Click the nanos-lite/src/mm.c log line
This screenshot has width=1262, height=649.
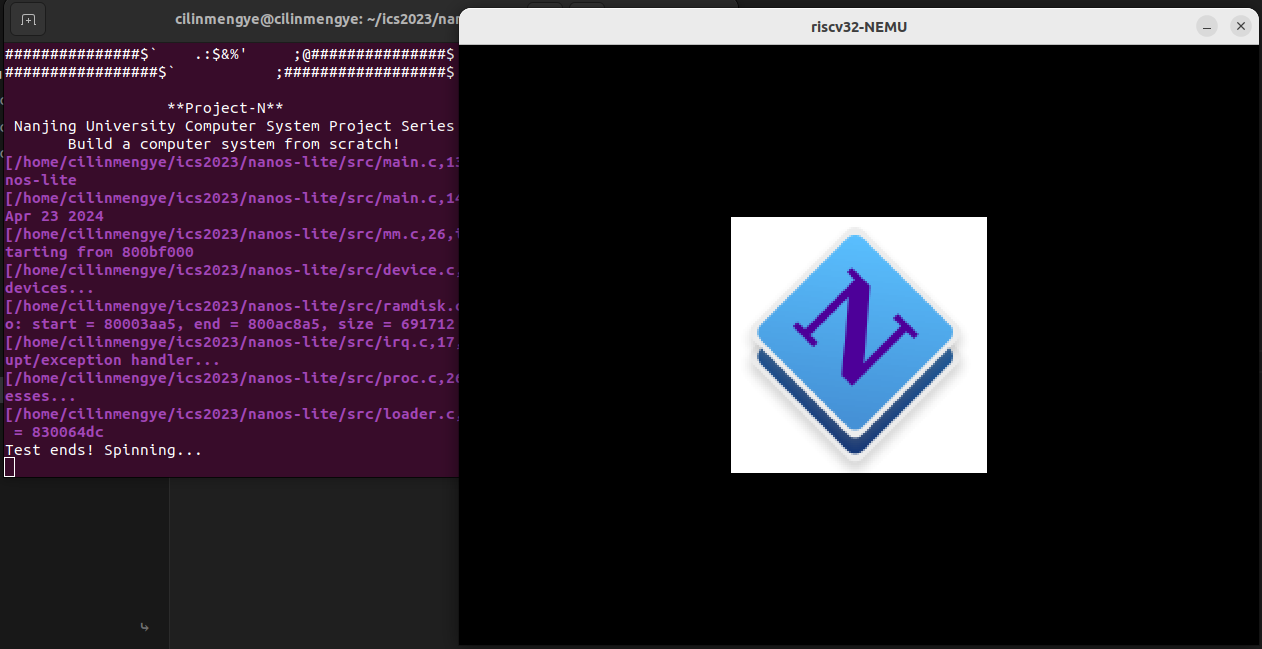(x=231, y=234)
